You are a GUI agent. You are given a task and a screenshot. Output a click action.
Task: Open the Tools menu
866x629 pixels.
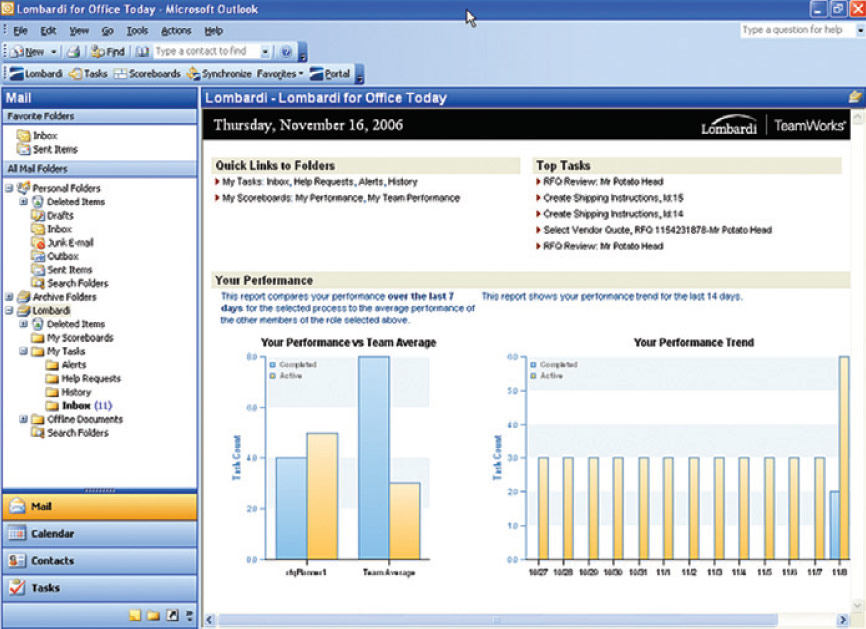[137, 31]
